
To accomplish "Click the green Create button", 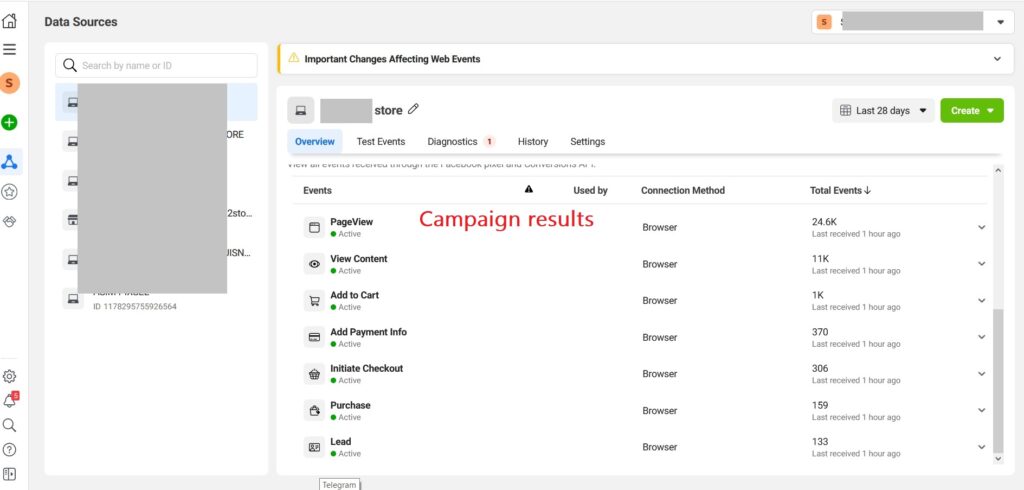I will tap(971, 111).
